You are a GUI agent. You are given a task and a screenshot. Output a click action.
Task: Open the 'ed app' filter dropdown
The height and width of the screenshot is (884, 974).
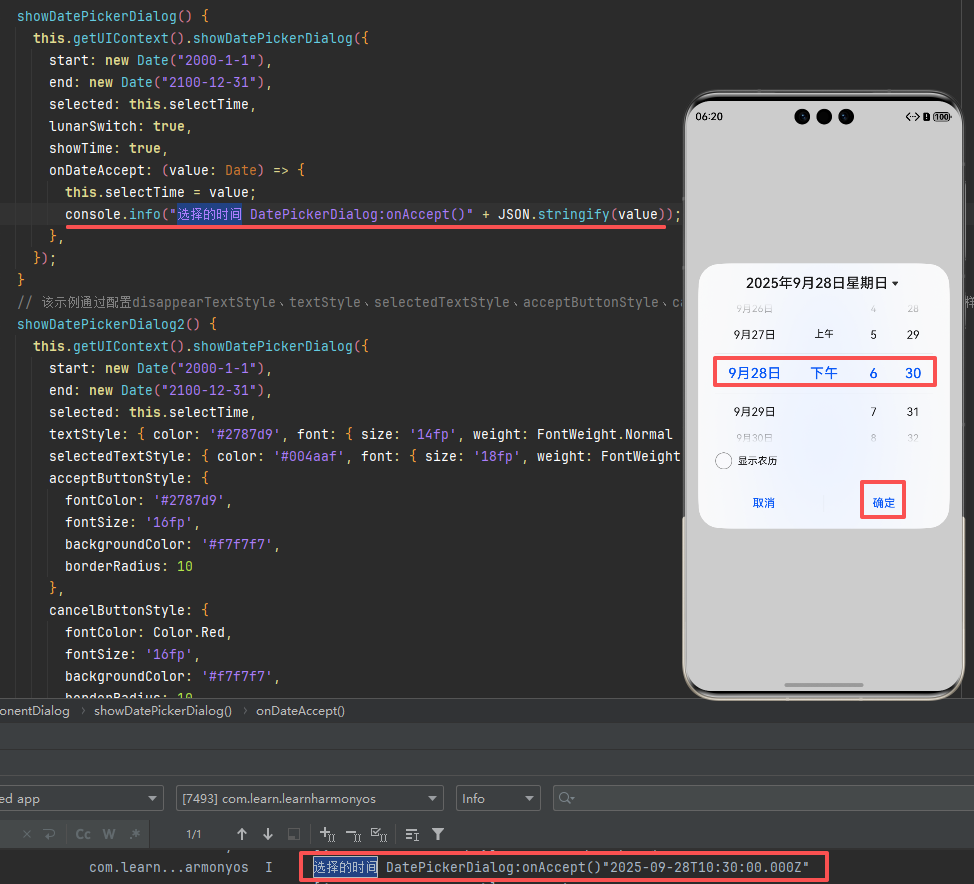(81, 798)
